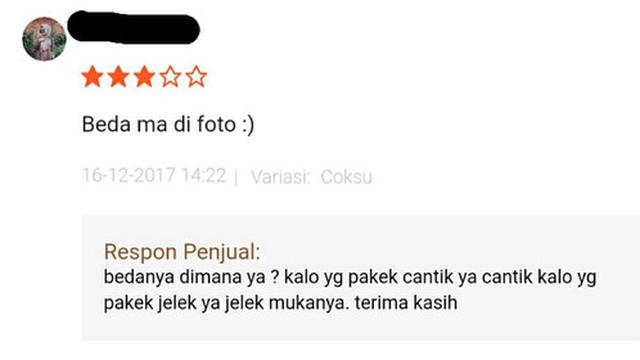Click the reviewer's round profile avatar
The height and width of the screenshot is (360, 640).
(44, 39)
